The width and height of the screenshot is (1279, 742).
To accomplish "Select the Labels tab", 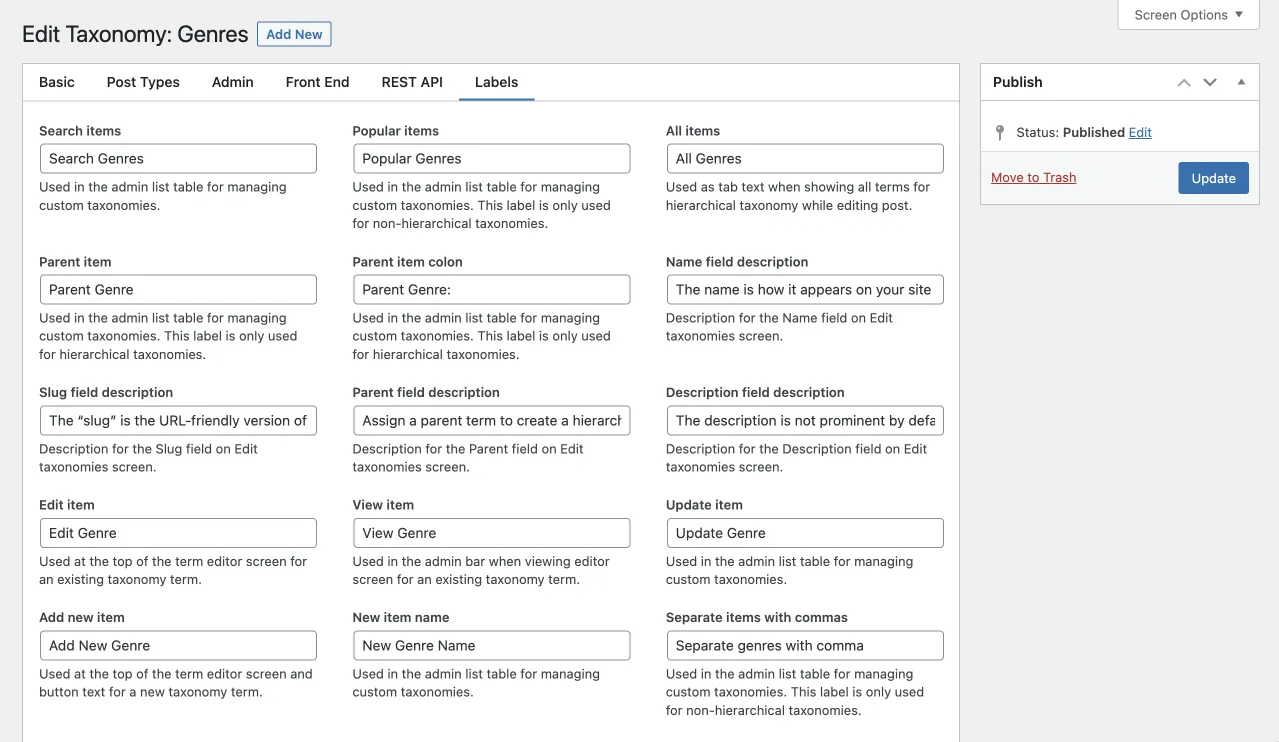I will click(497, 82).
